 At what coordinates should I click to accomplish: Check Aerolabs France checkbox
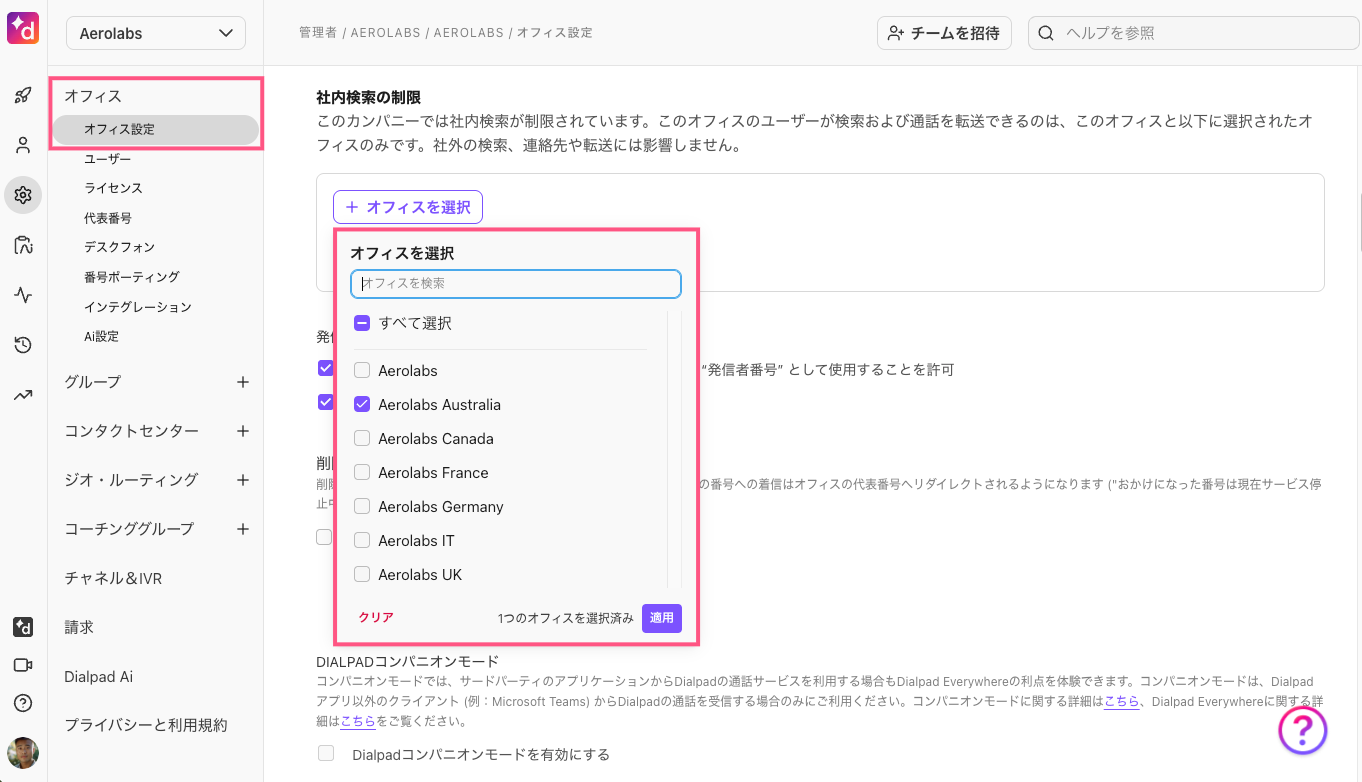[x=362, y=473]
